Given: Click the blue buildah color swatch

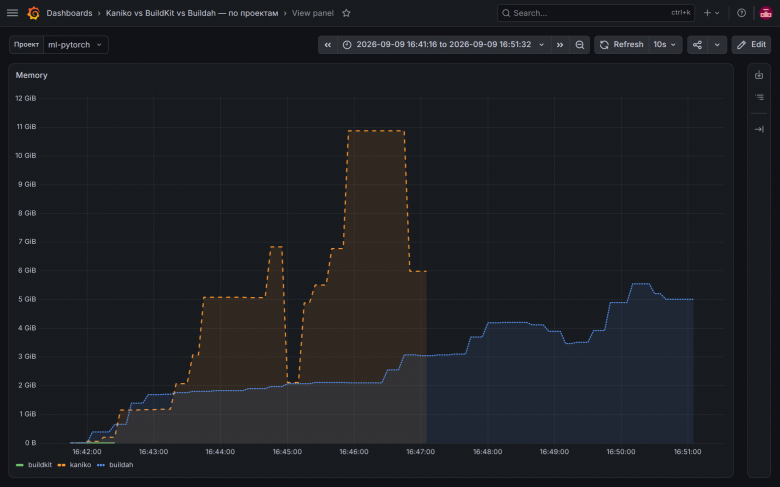Looking at the screenshot, I should tap(101, 465).
